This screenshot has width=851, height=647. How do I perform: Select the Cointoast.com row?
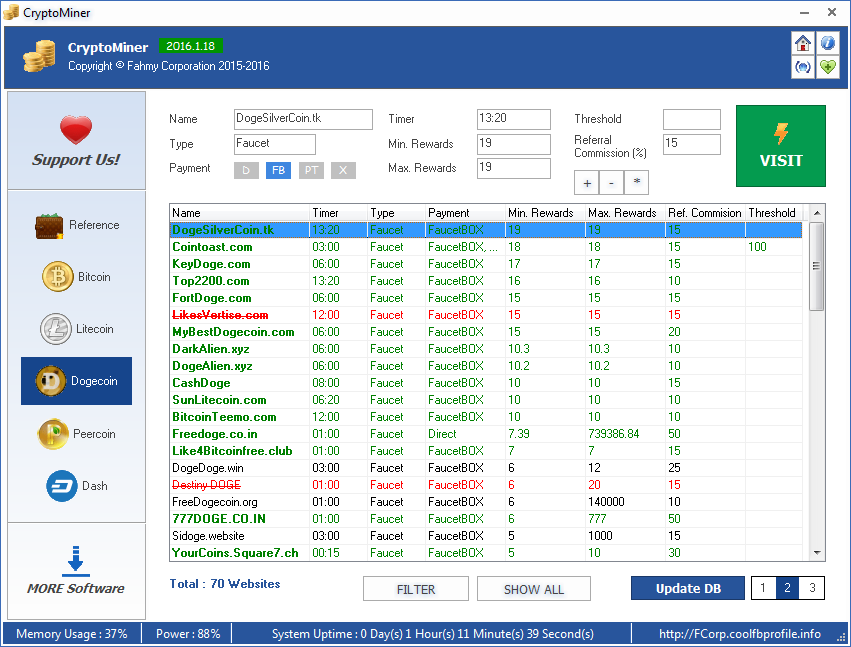486,247
